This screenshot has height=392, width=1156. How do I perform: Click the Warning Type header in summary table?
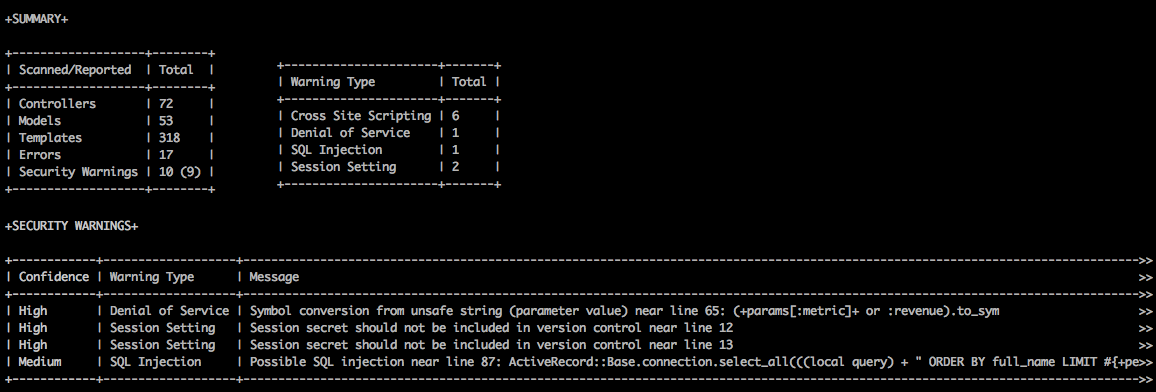(x=332, y=82)
